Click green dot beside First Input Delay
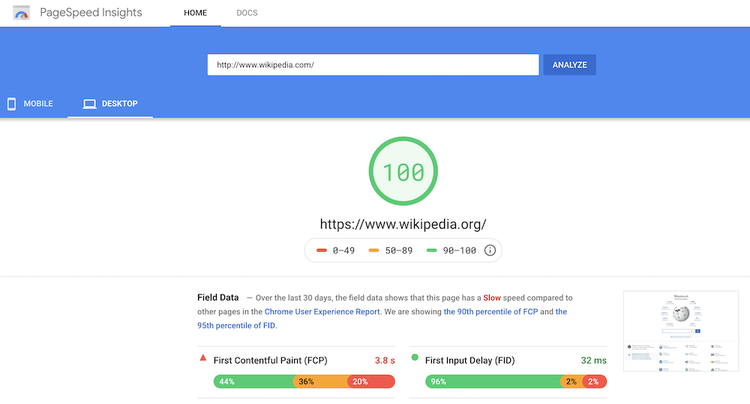 pyautogui.click(x=415, y=357)
